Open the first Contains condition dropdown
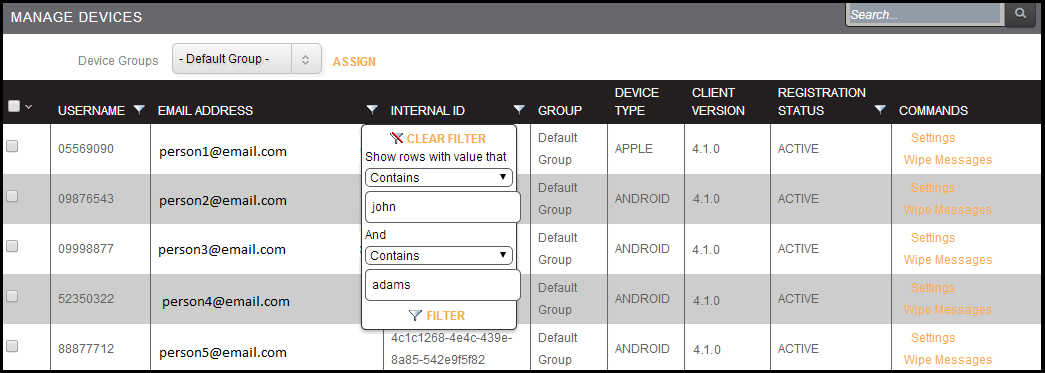 coord(439,178)
